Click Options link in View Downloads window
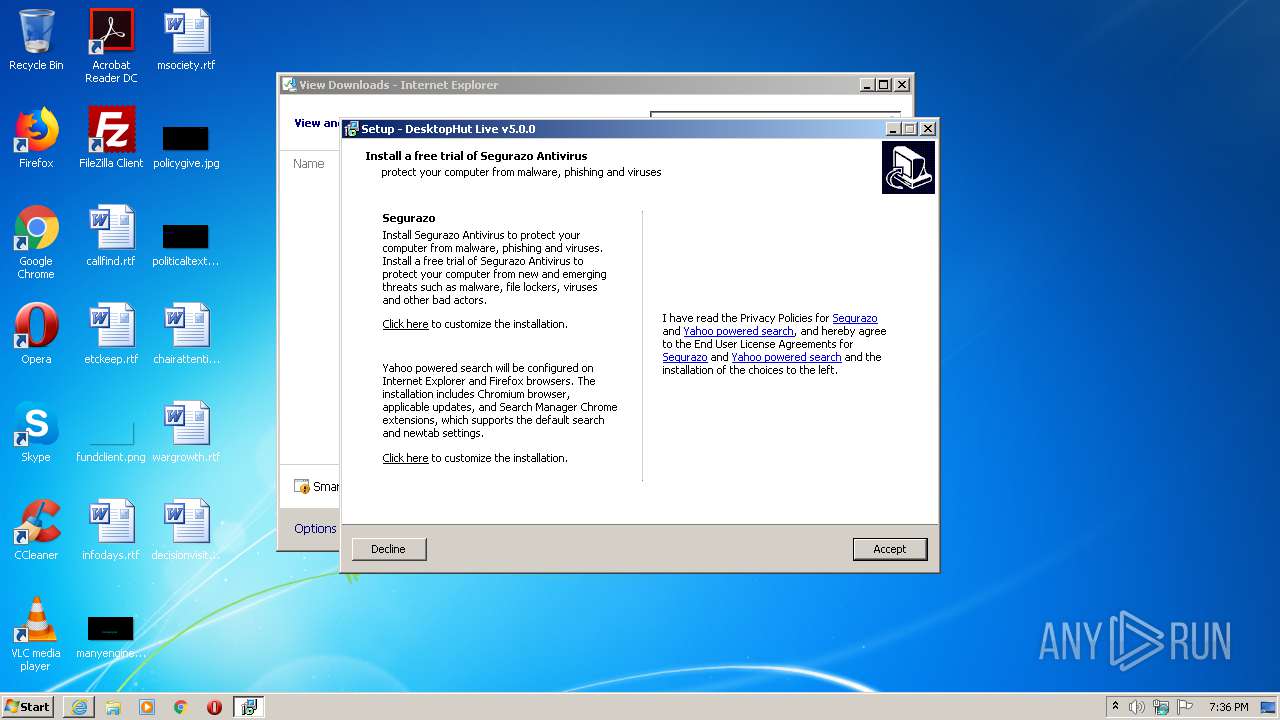Viewport: 1280px width, 720px height. (x=315, y=529)
